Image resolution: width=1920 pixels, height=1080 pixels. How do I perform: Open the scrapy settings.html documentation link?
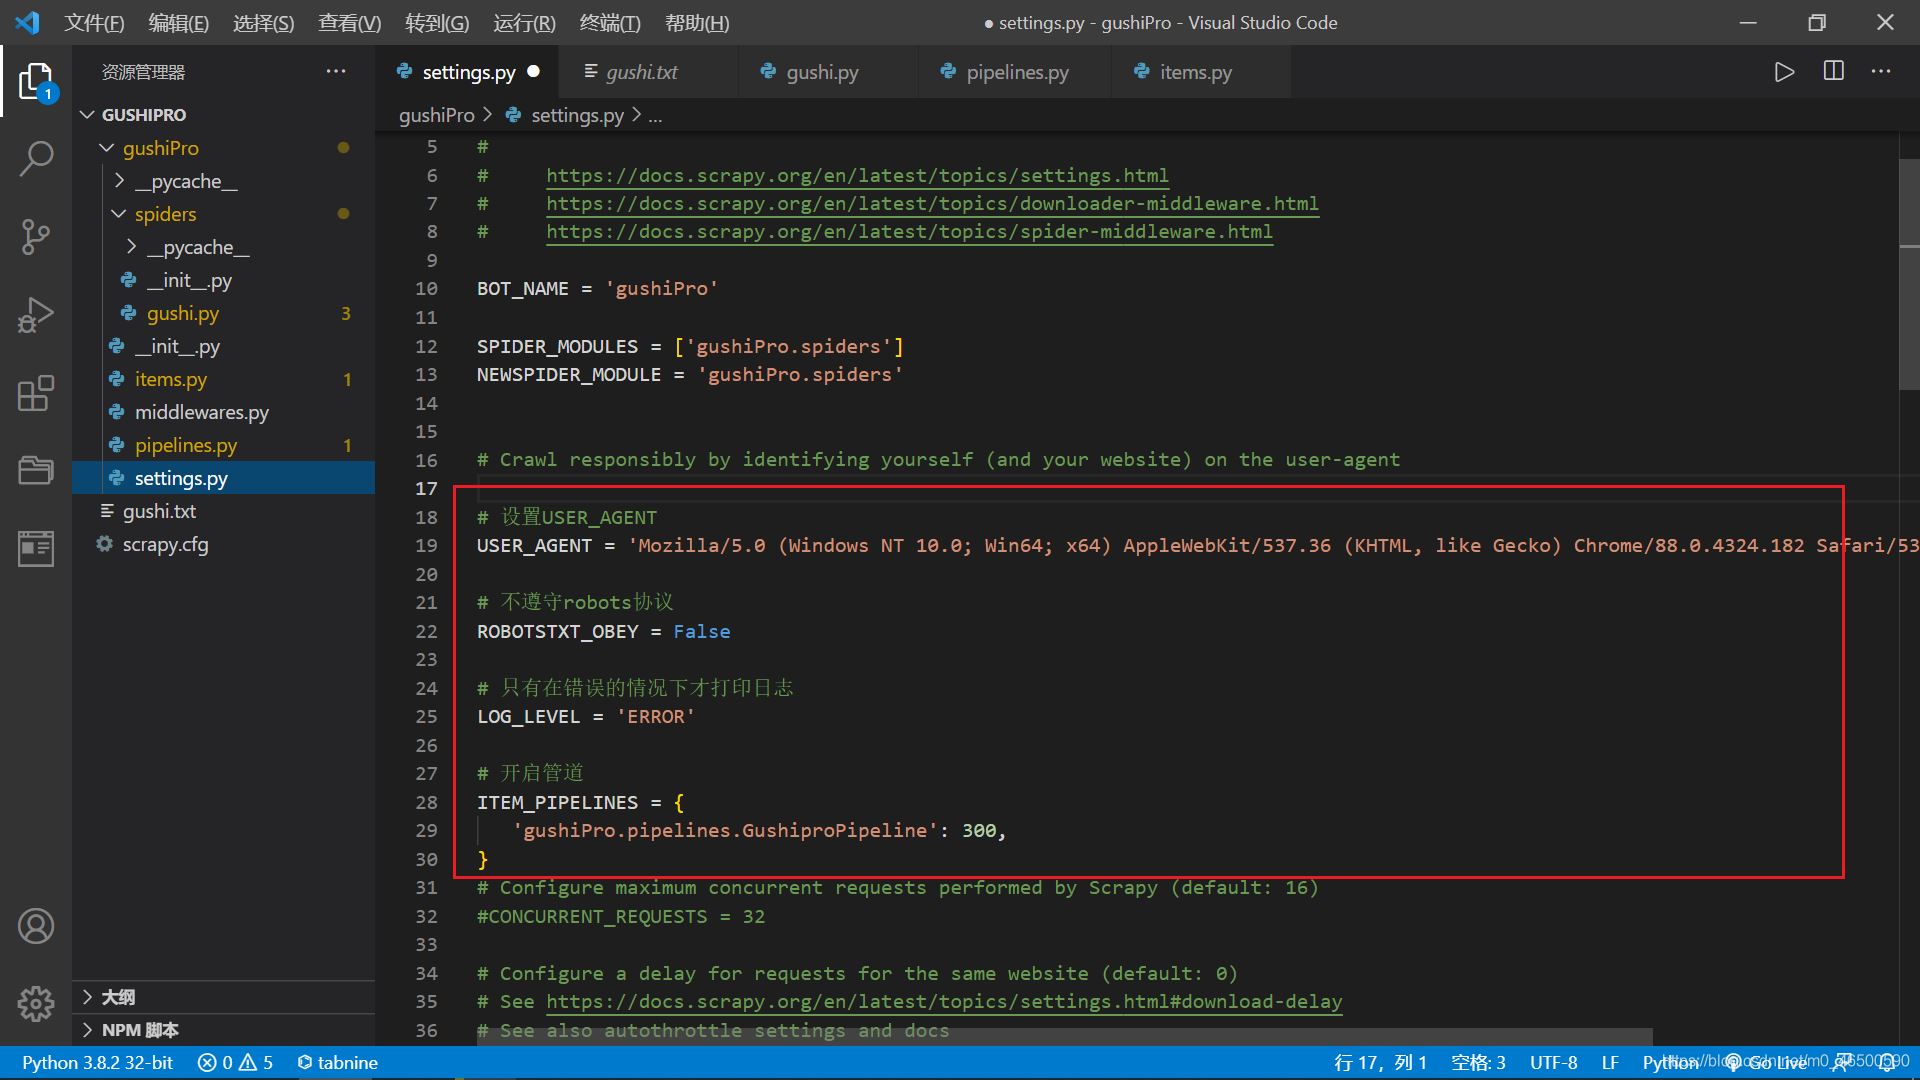(x=856, y=175)
